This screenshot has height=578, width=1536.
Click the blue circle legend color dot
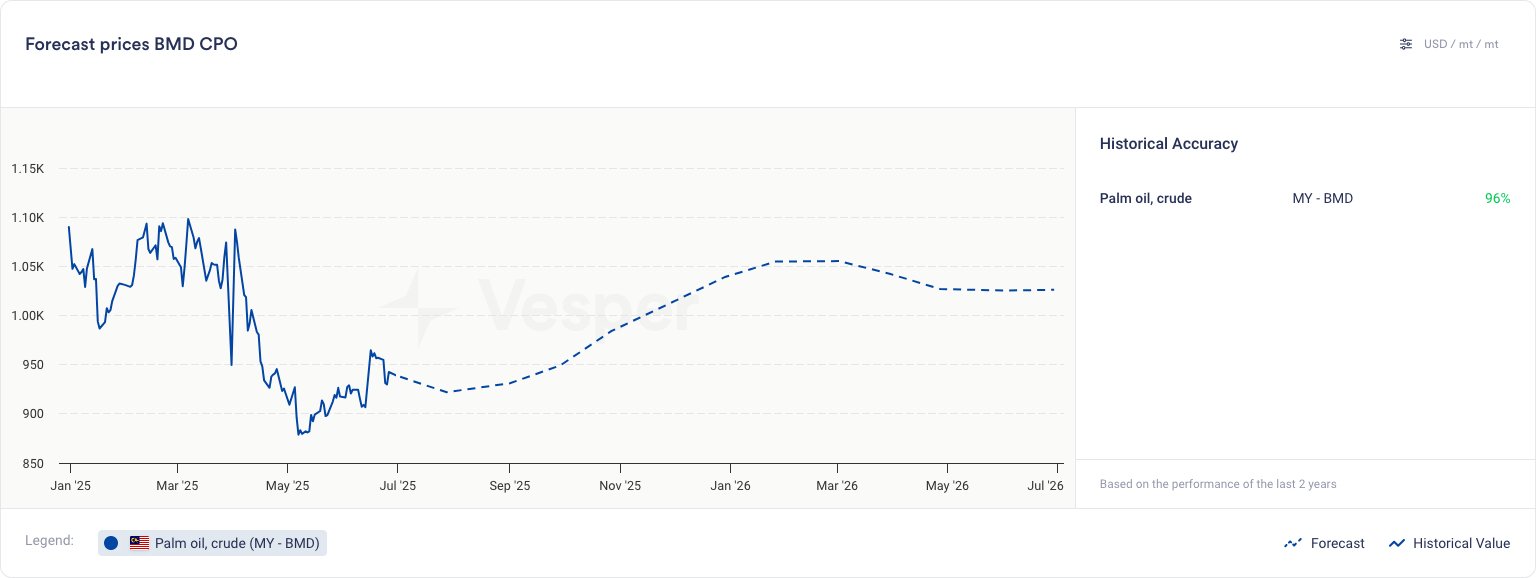click(111, 543)
